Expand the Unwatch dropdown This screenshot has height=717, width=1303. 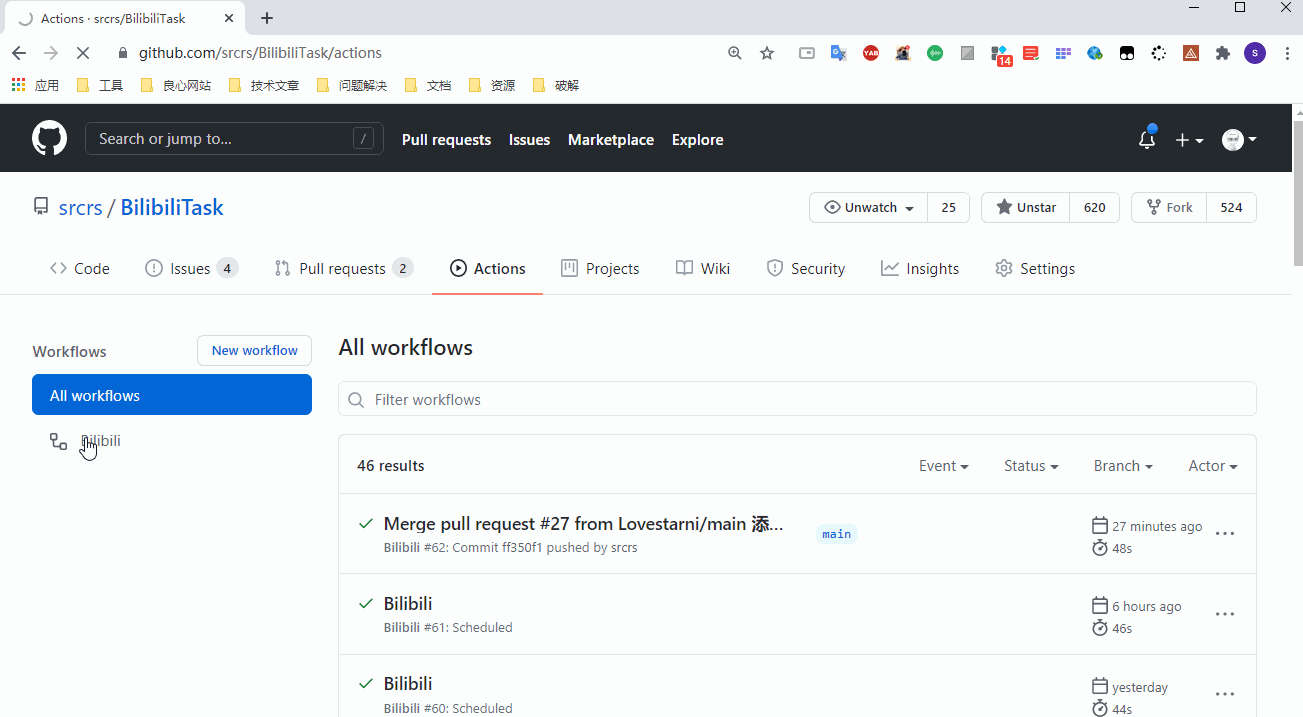coord(869,208)
